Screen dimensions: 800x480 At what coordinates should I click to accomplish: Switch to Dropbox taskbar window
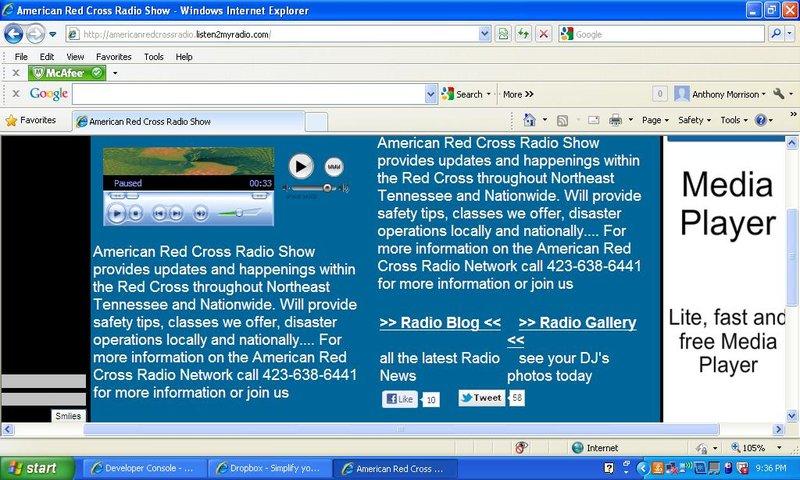point(269,468)
